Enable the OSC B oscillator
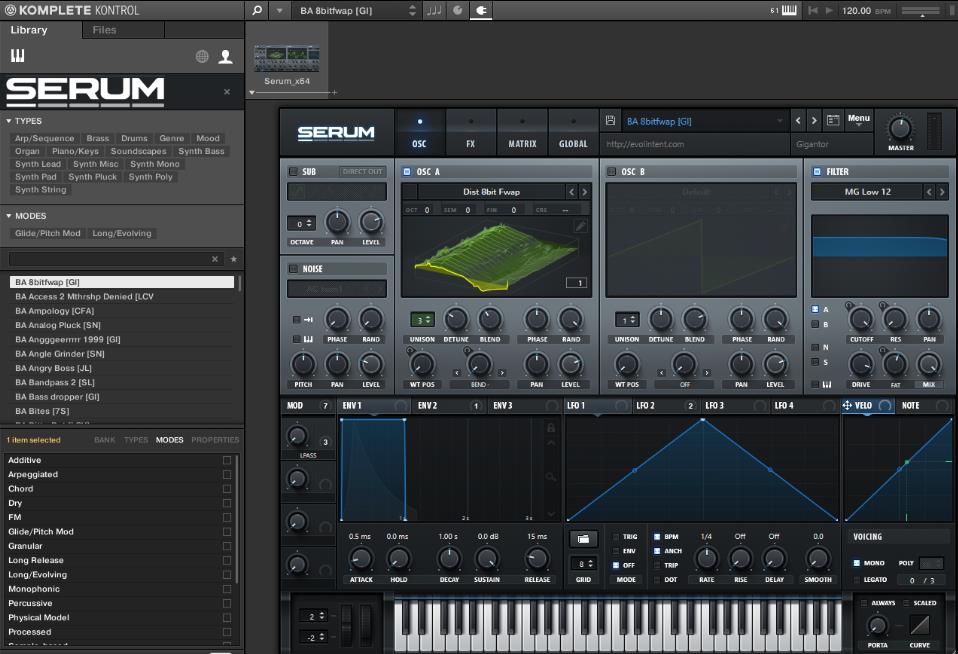 611,172
